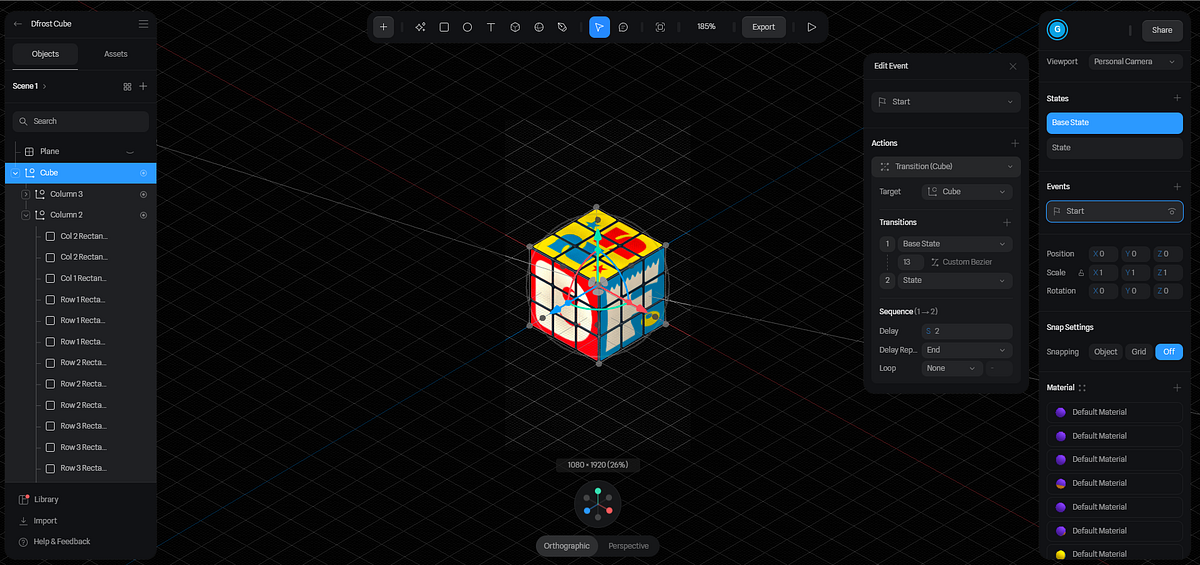Select the State item under States
Screen dimensions: 1200x565
click(1115, 147)
